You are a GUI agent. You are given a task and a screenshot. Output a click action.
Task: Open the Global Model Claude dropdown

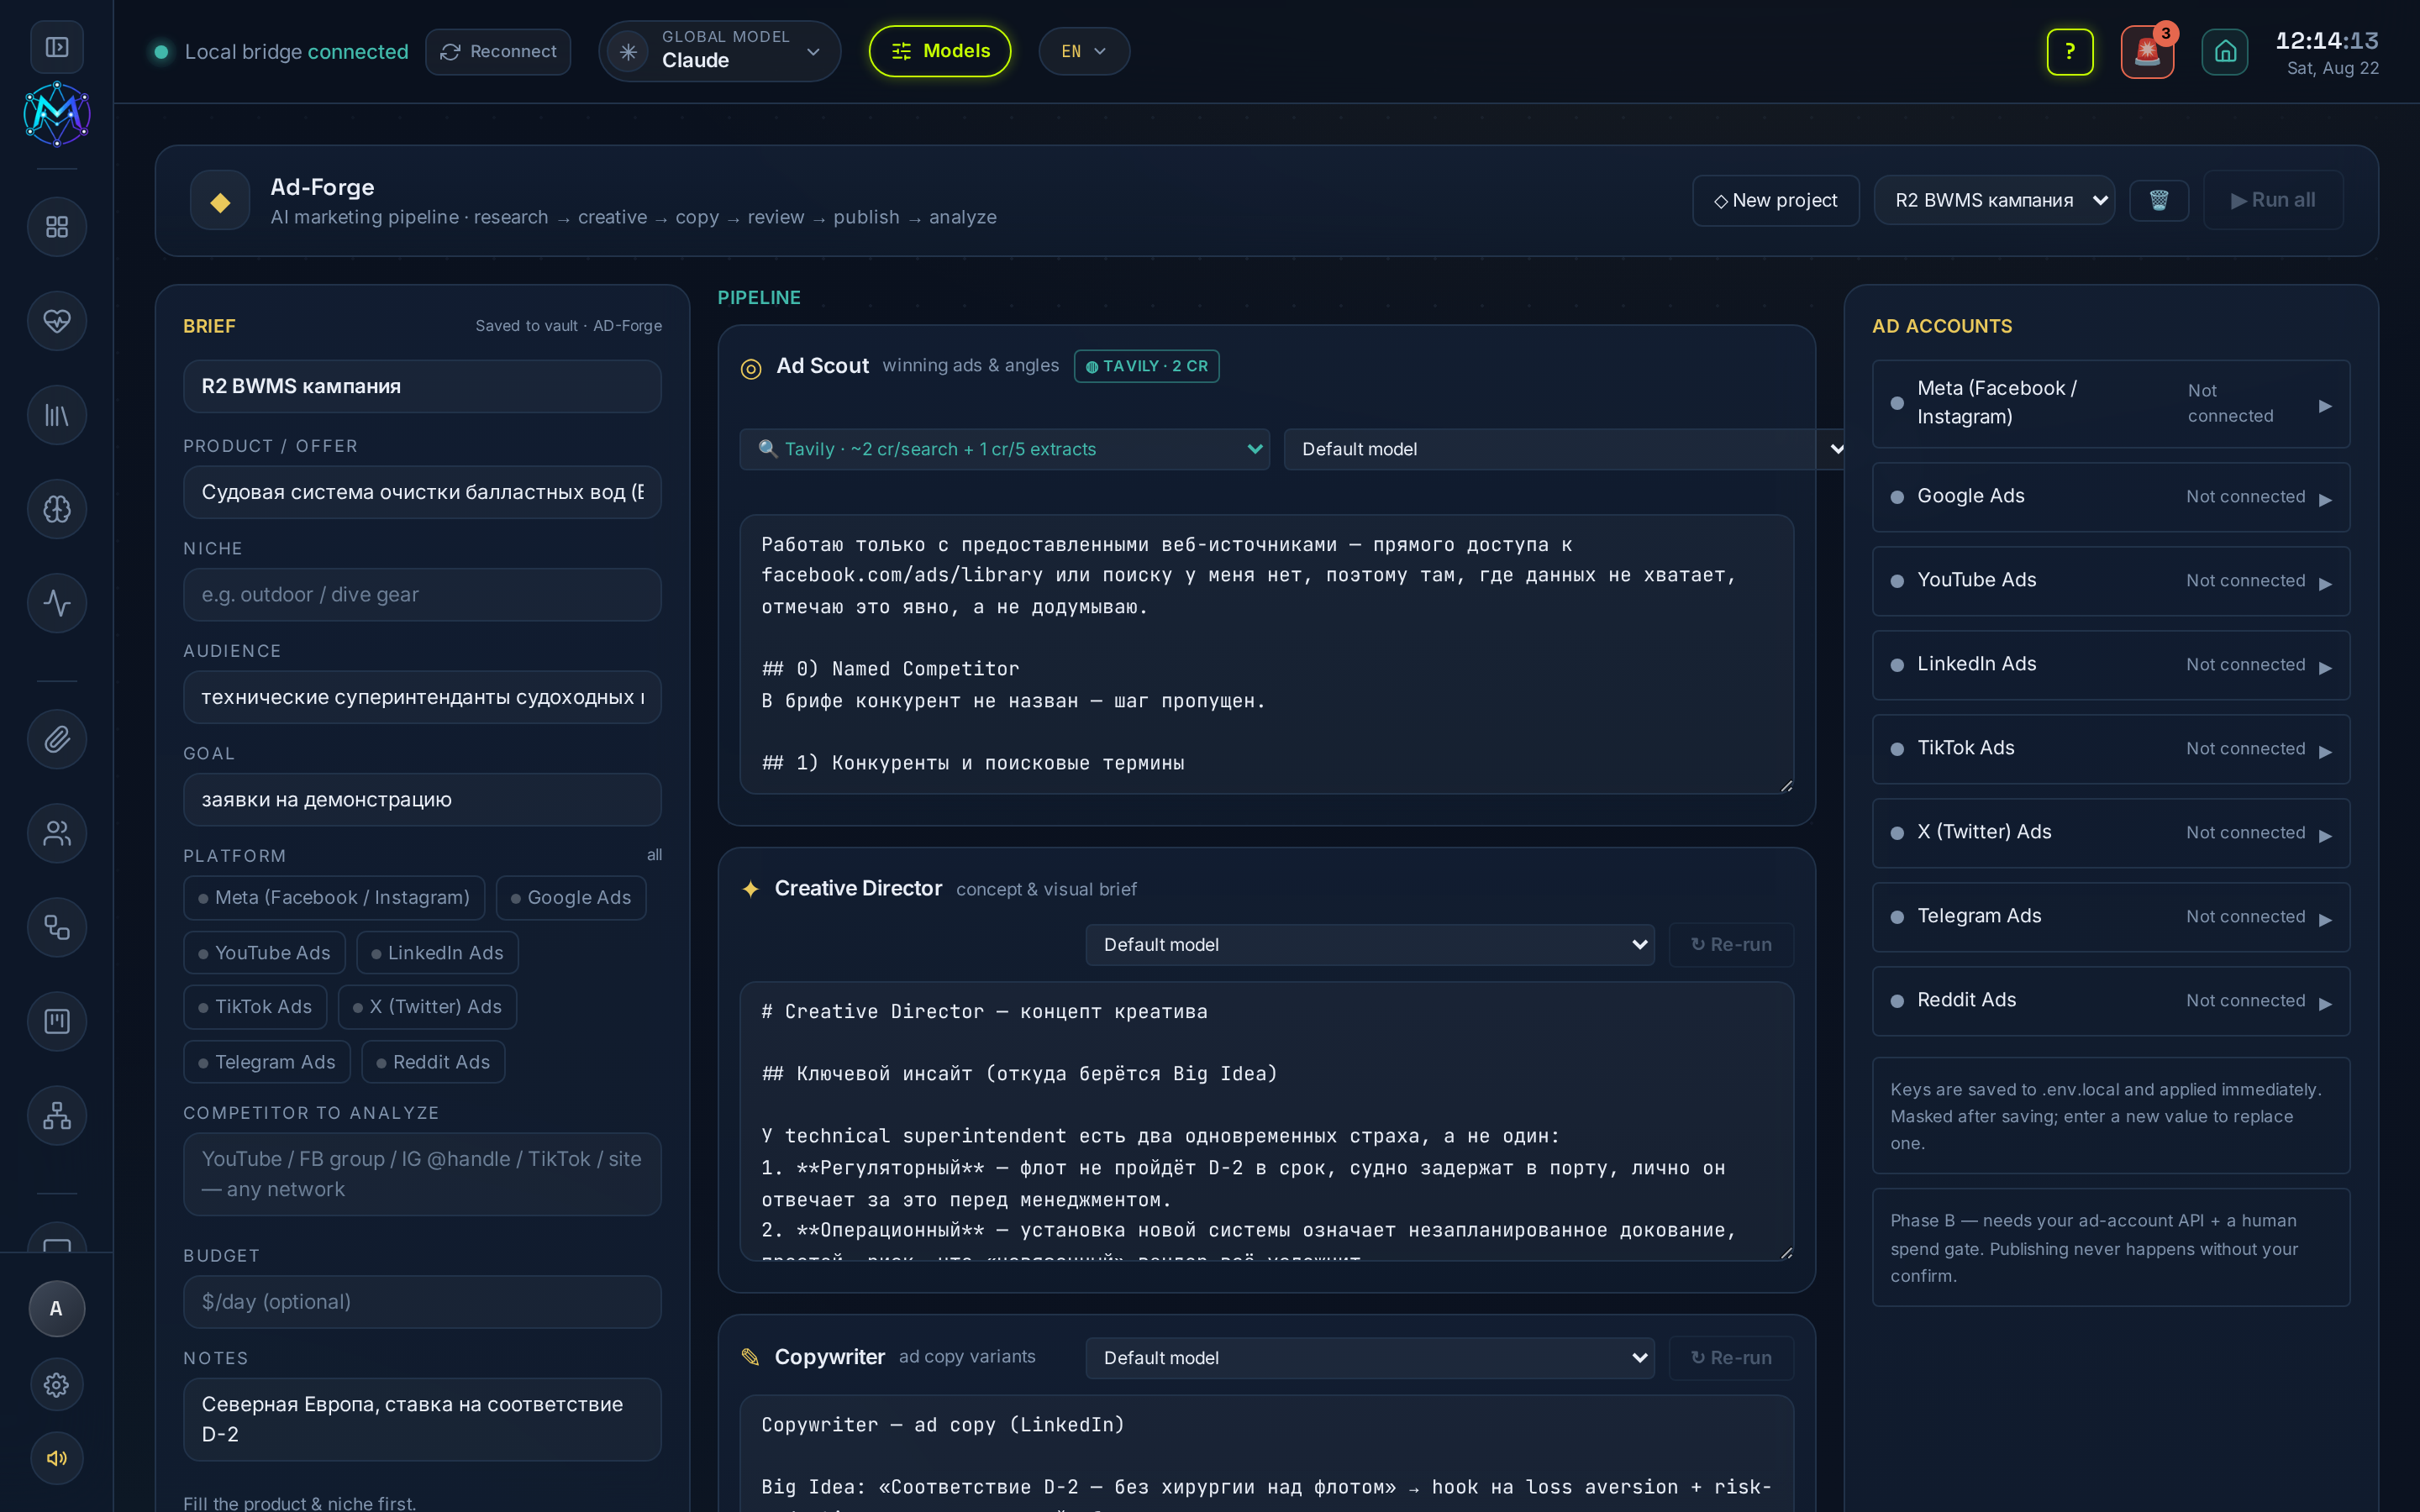[720, 51]
